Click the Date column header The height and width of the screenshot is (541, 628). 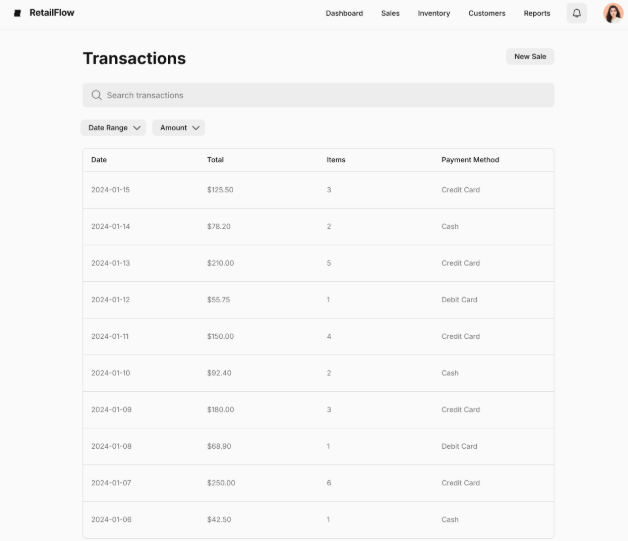point(99,160)
